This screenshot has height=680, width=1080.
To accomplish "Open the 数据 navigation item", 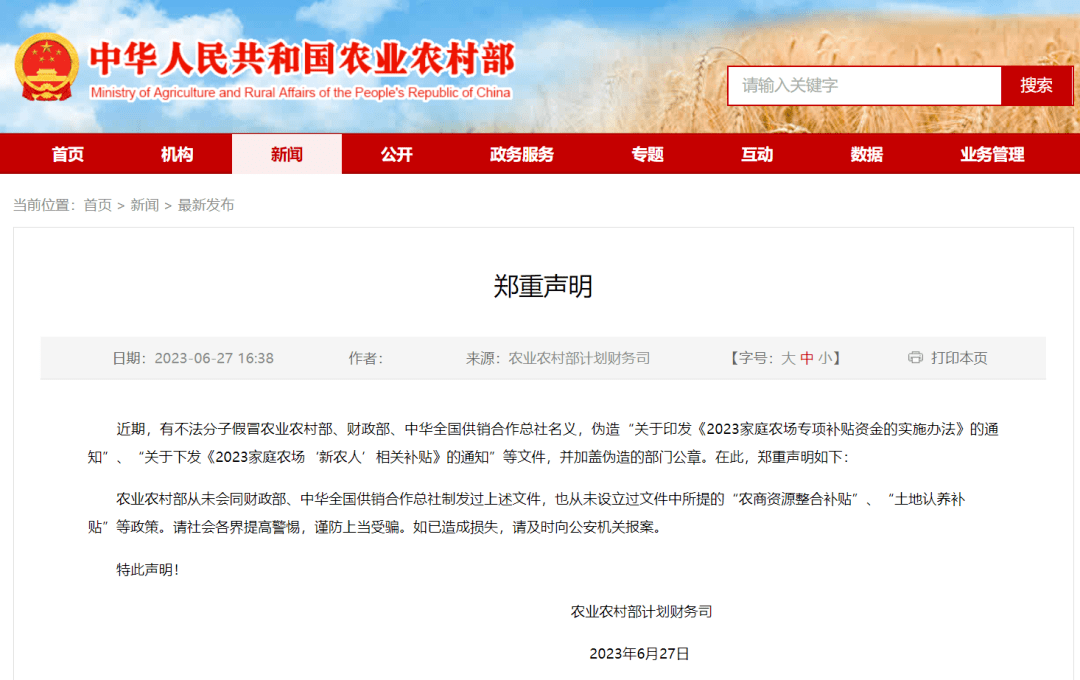I will pyautogui.click(x=866, y=154).
